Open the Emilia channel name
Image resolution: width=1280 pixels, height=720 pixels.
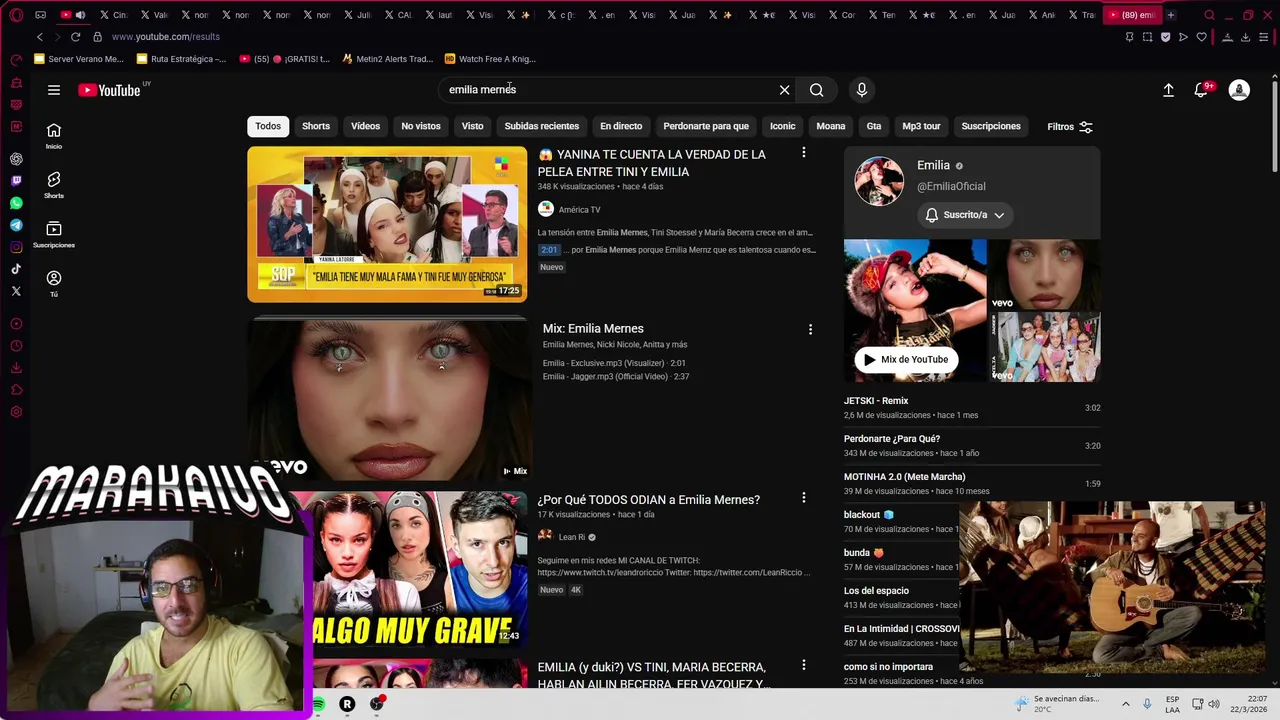(x=933, y=165)
